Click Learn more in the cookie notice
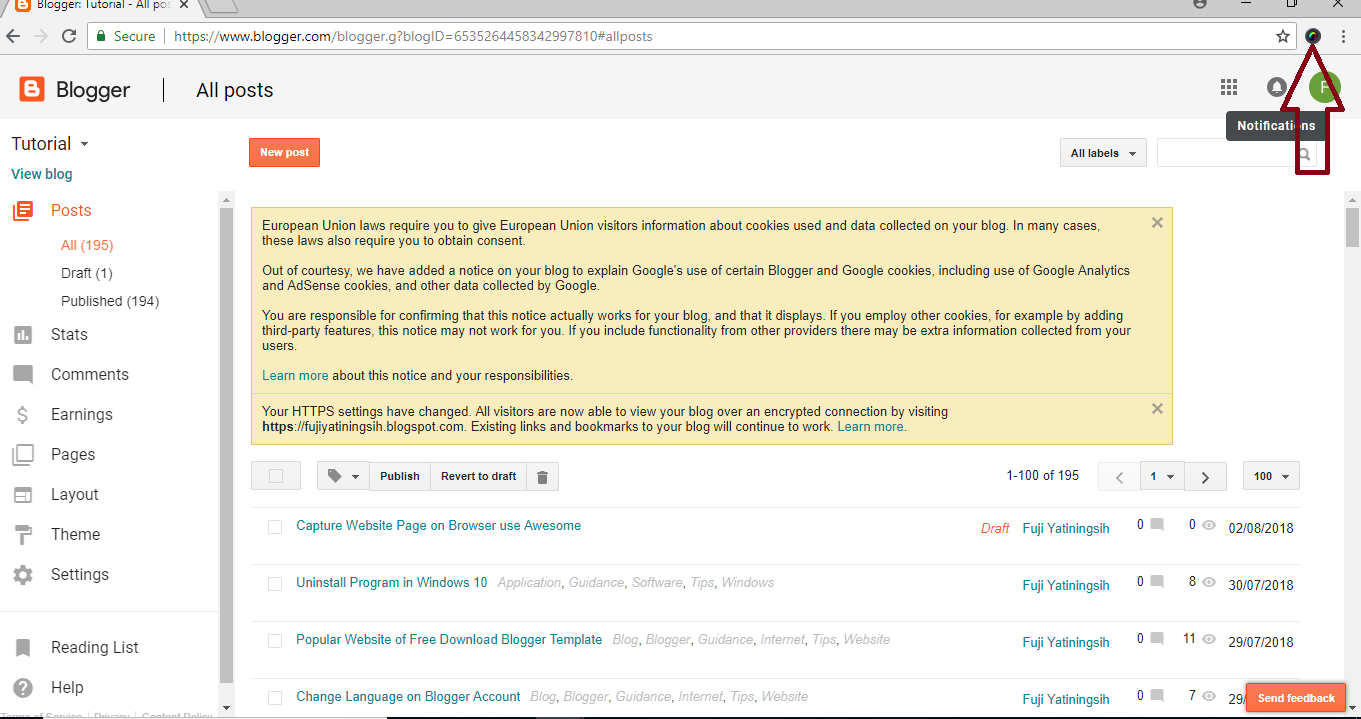The image size is (1361, 719). click(x=295, y=376)
